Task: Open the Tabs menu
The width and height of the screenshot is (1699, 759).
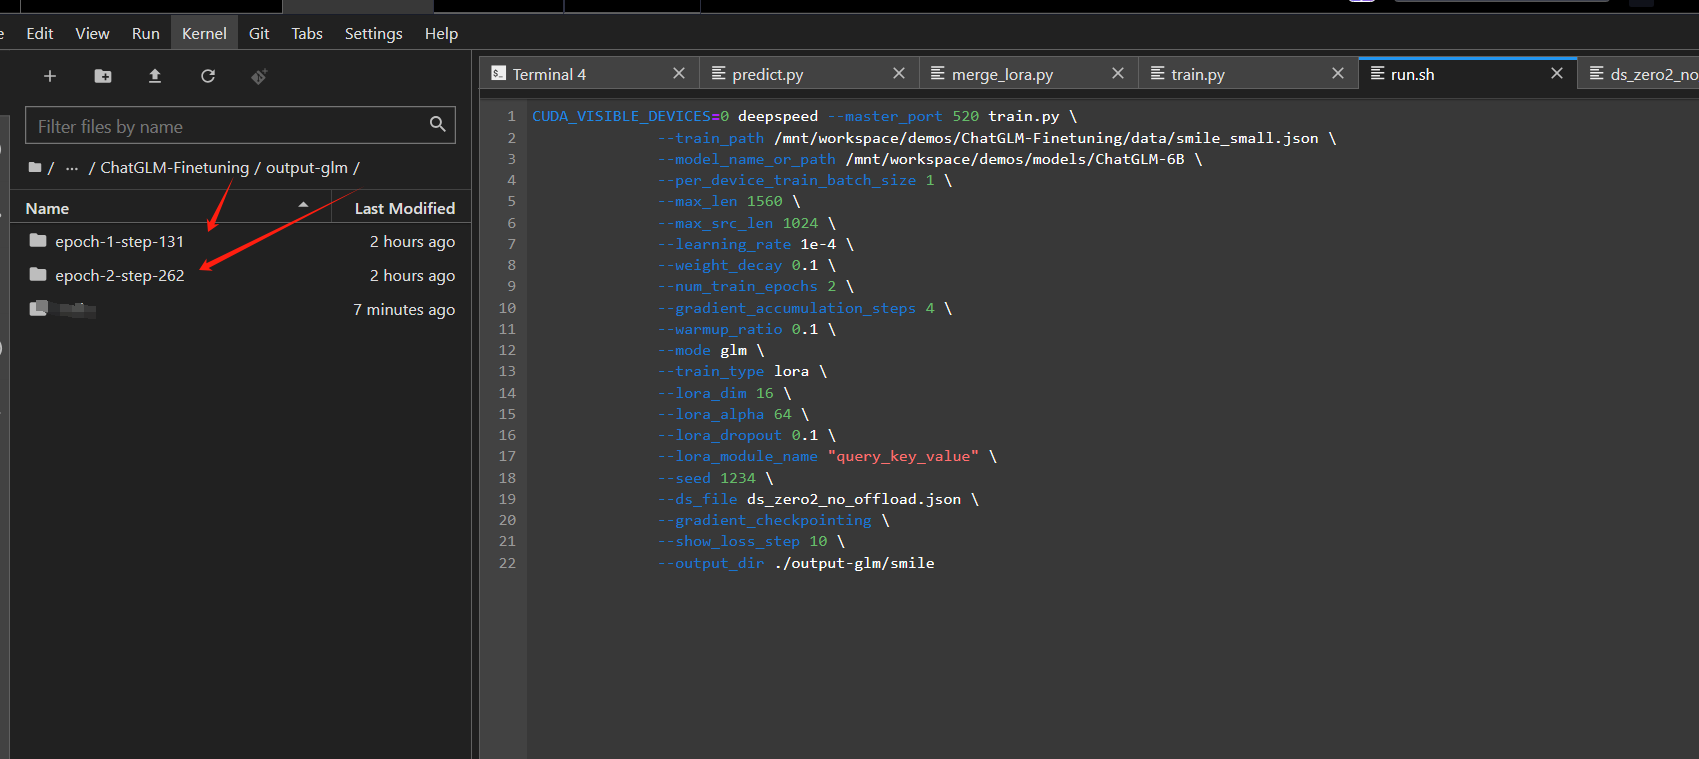Action: click(307, 33)
